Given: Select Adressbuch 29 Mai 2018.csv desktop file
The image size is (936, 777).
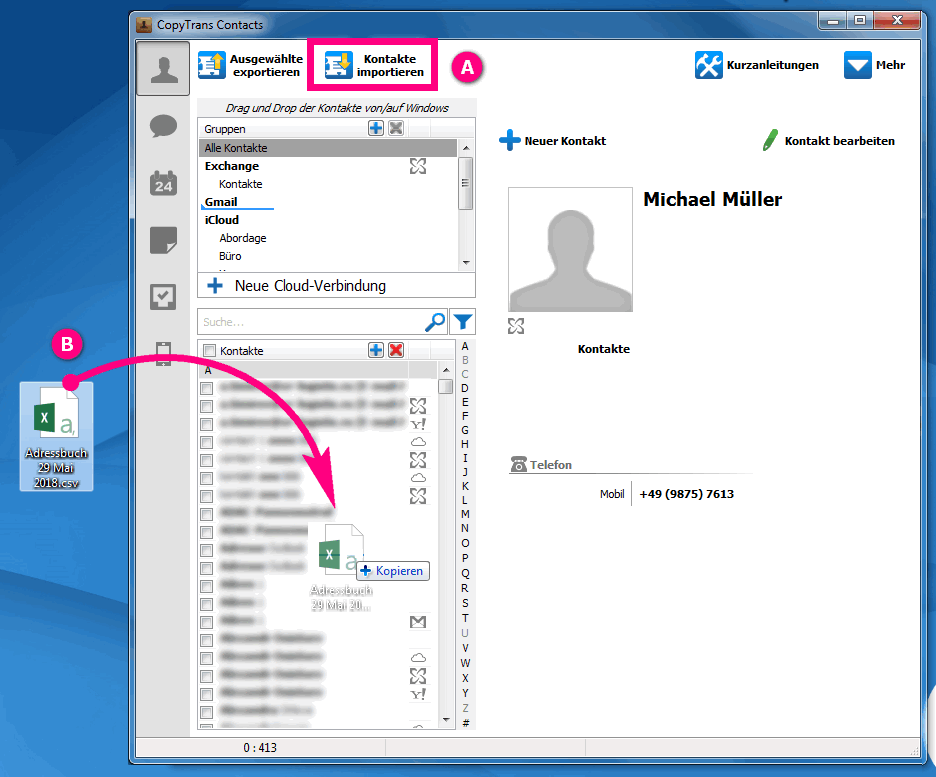Looking at the screenshot, I should 56,436.
